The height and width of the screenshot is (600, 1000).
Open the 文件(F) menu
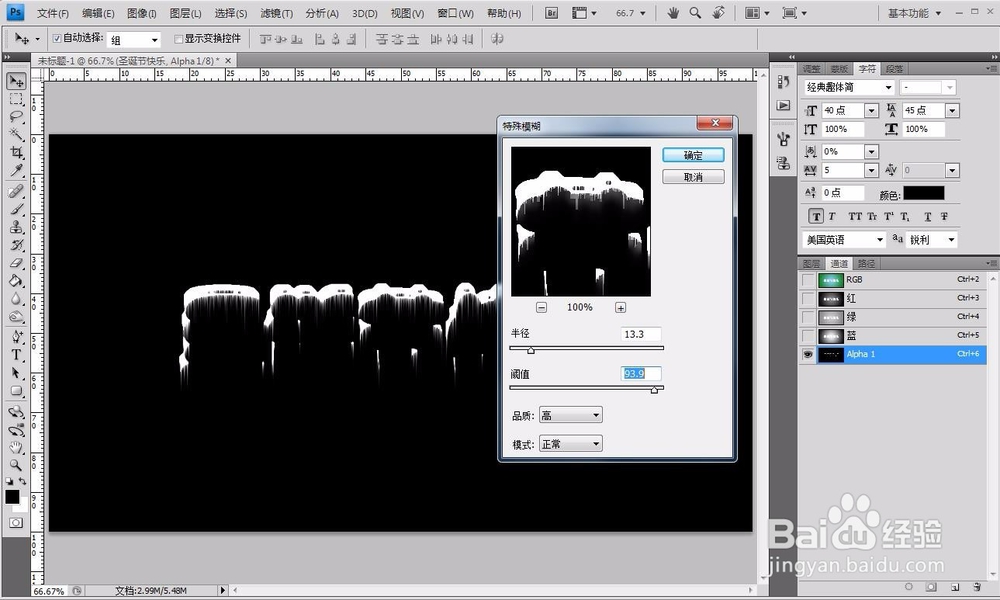point(52,13)
